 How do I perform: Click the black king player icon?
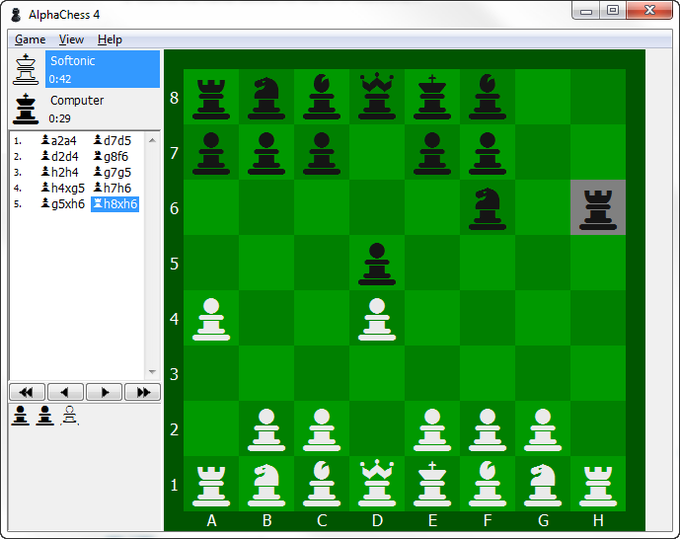coord(26,108)
